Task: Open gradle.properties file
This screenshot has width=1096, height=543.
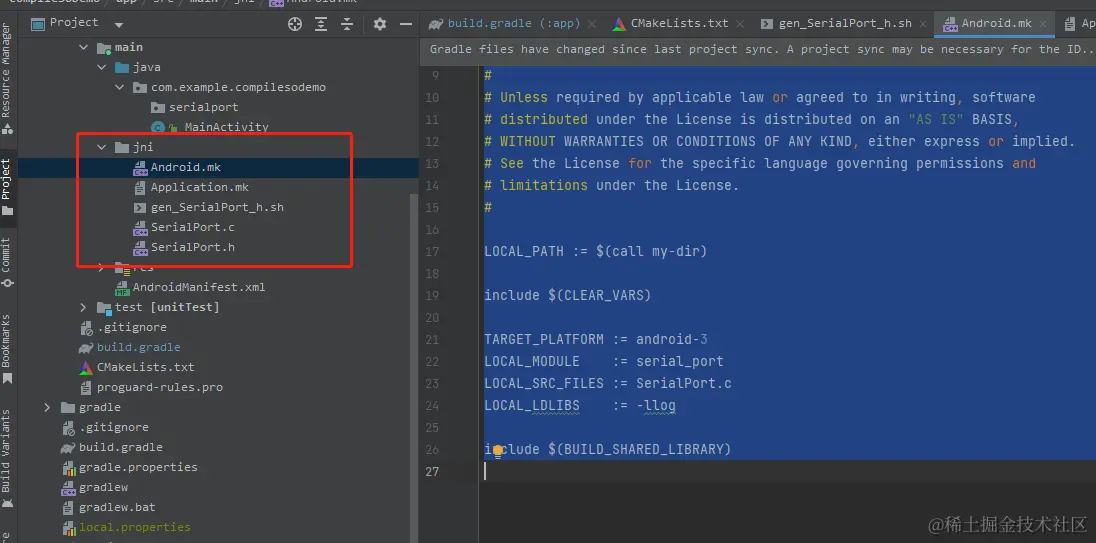Action: (138, 468)
